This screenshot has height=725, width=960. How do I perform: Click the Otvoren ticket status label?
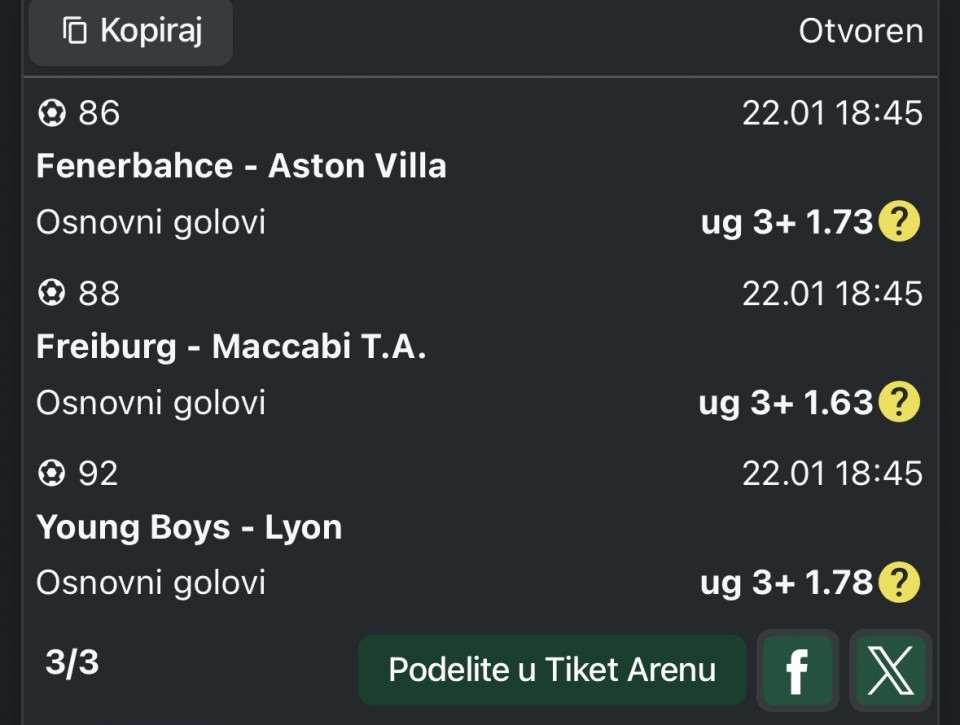[860, 32]
